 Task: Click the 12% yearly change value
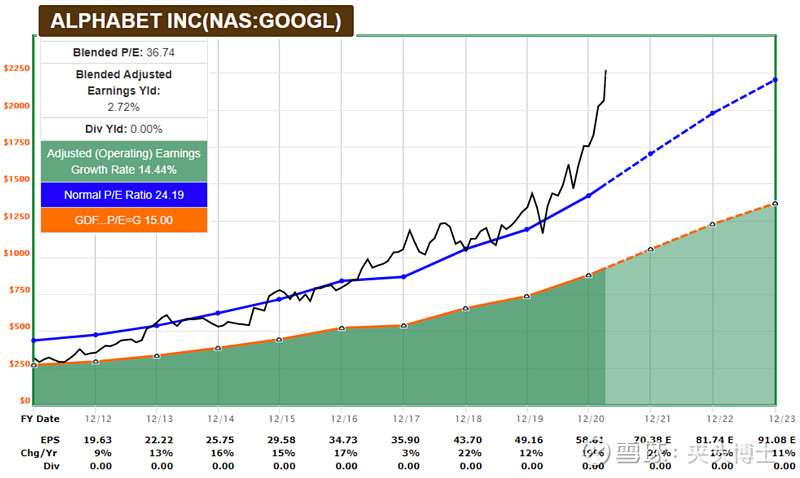532,453
